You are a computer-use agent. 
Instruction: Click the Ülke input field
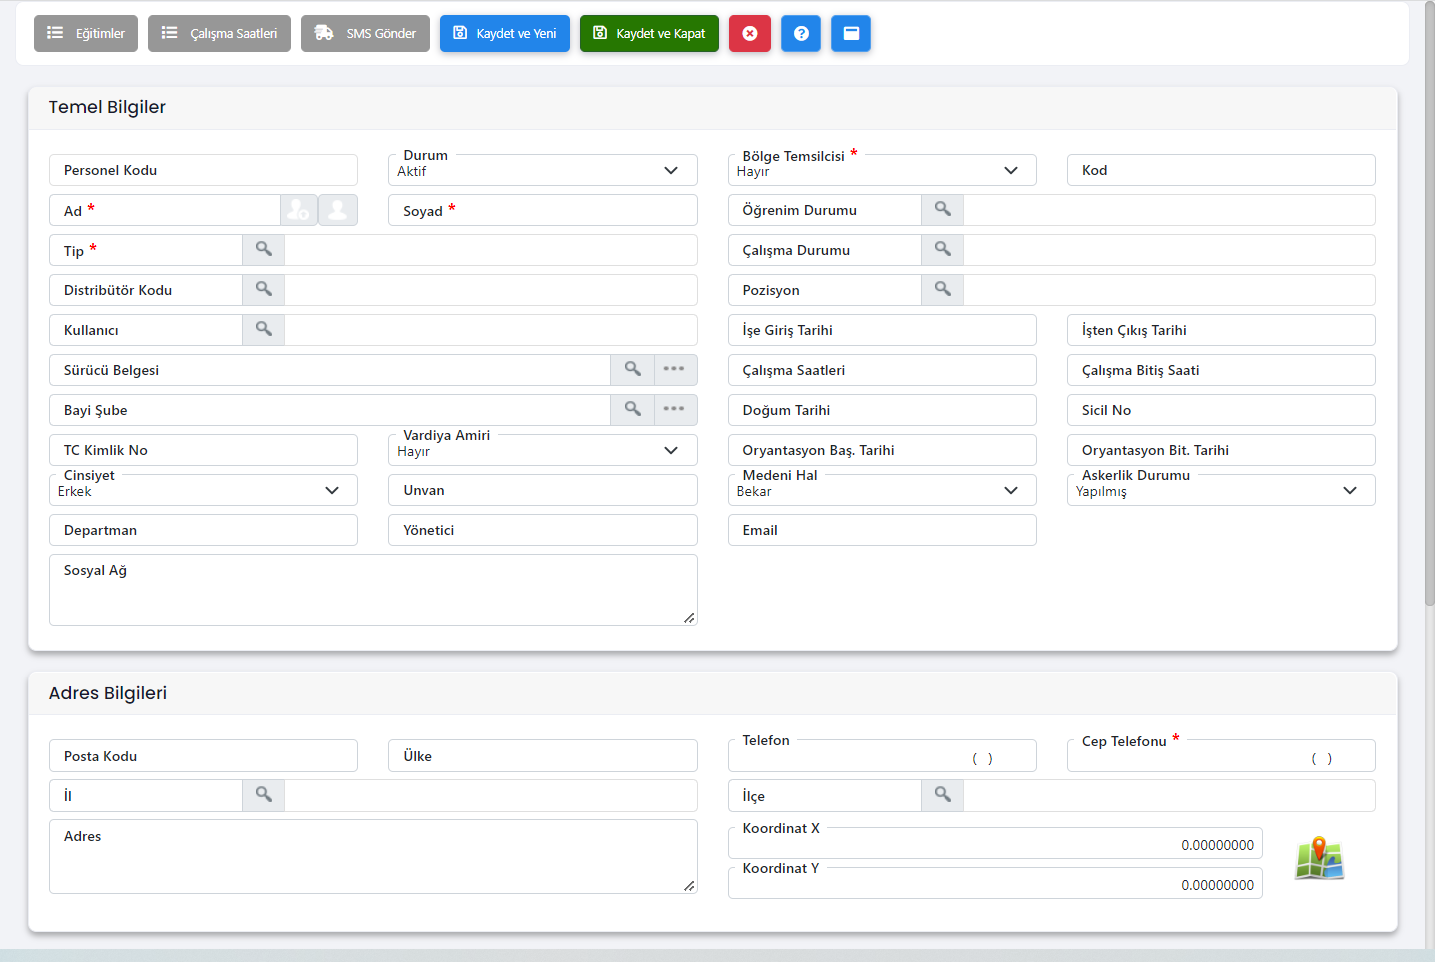(x=543, y=756)
